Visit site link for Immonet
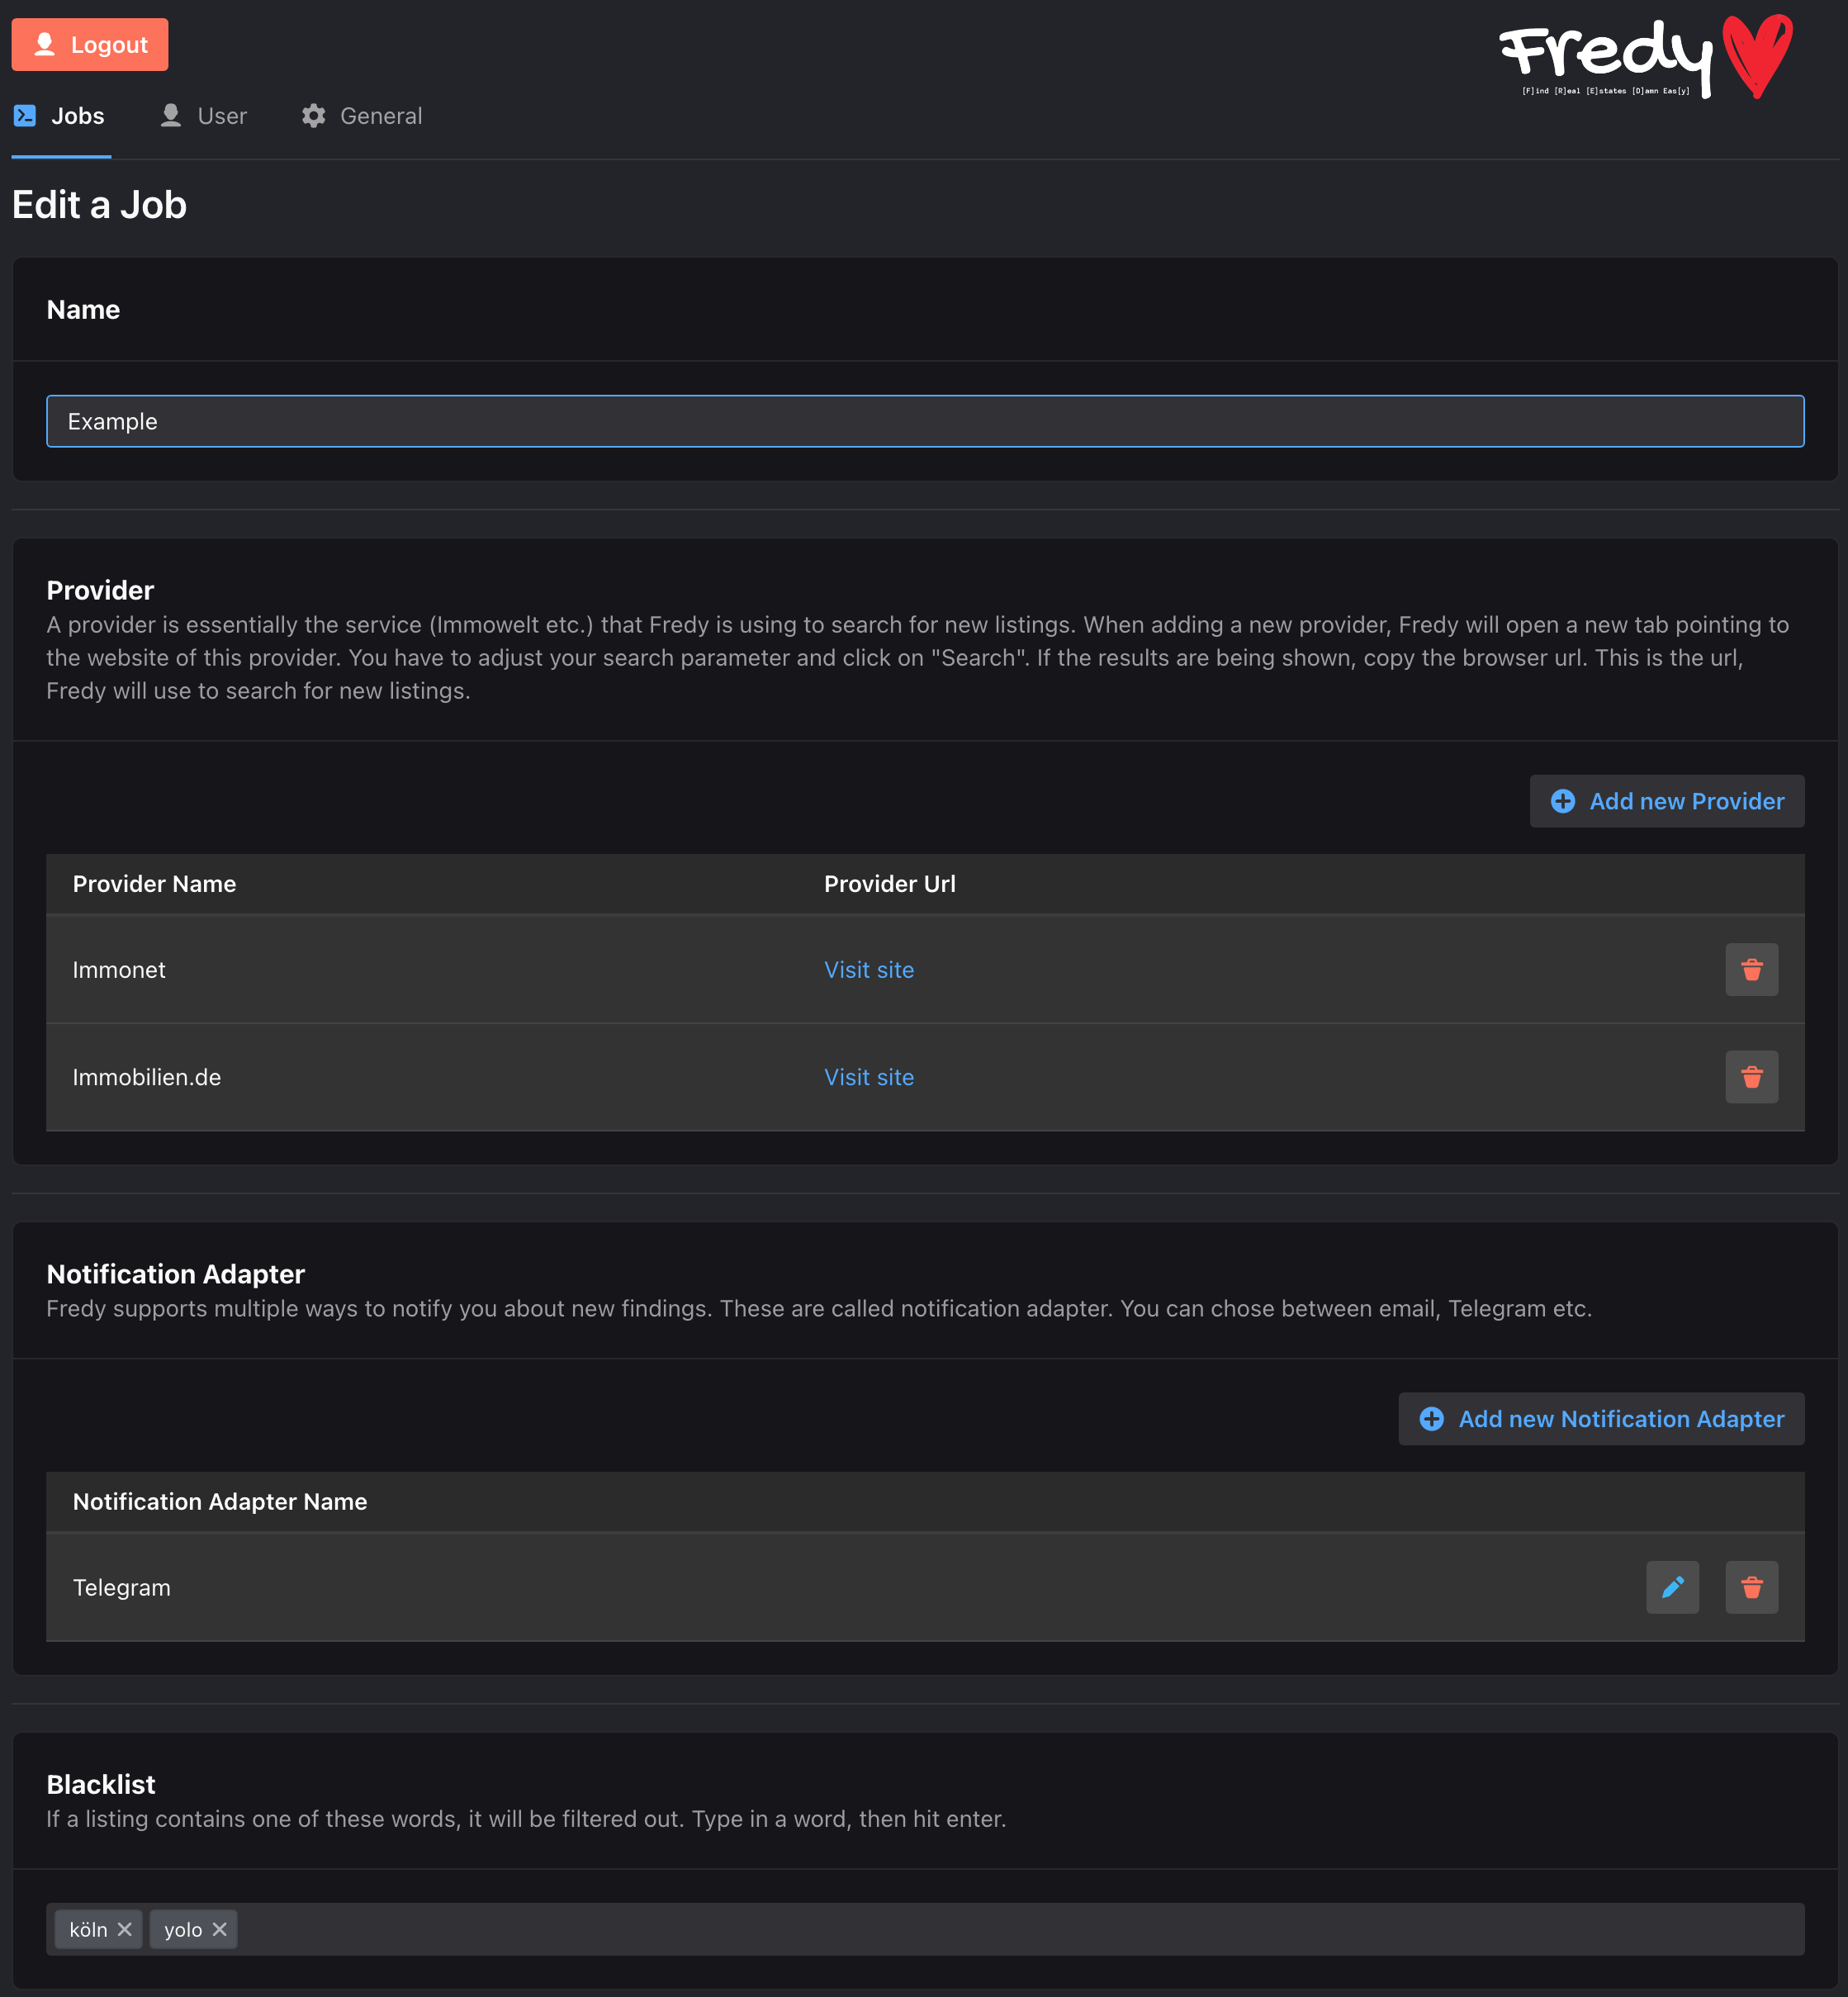This screenshot has height=1997, width=1848. pyautogui.click(x=868, y=969)
